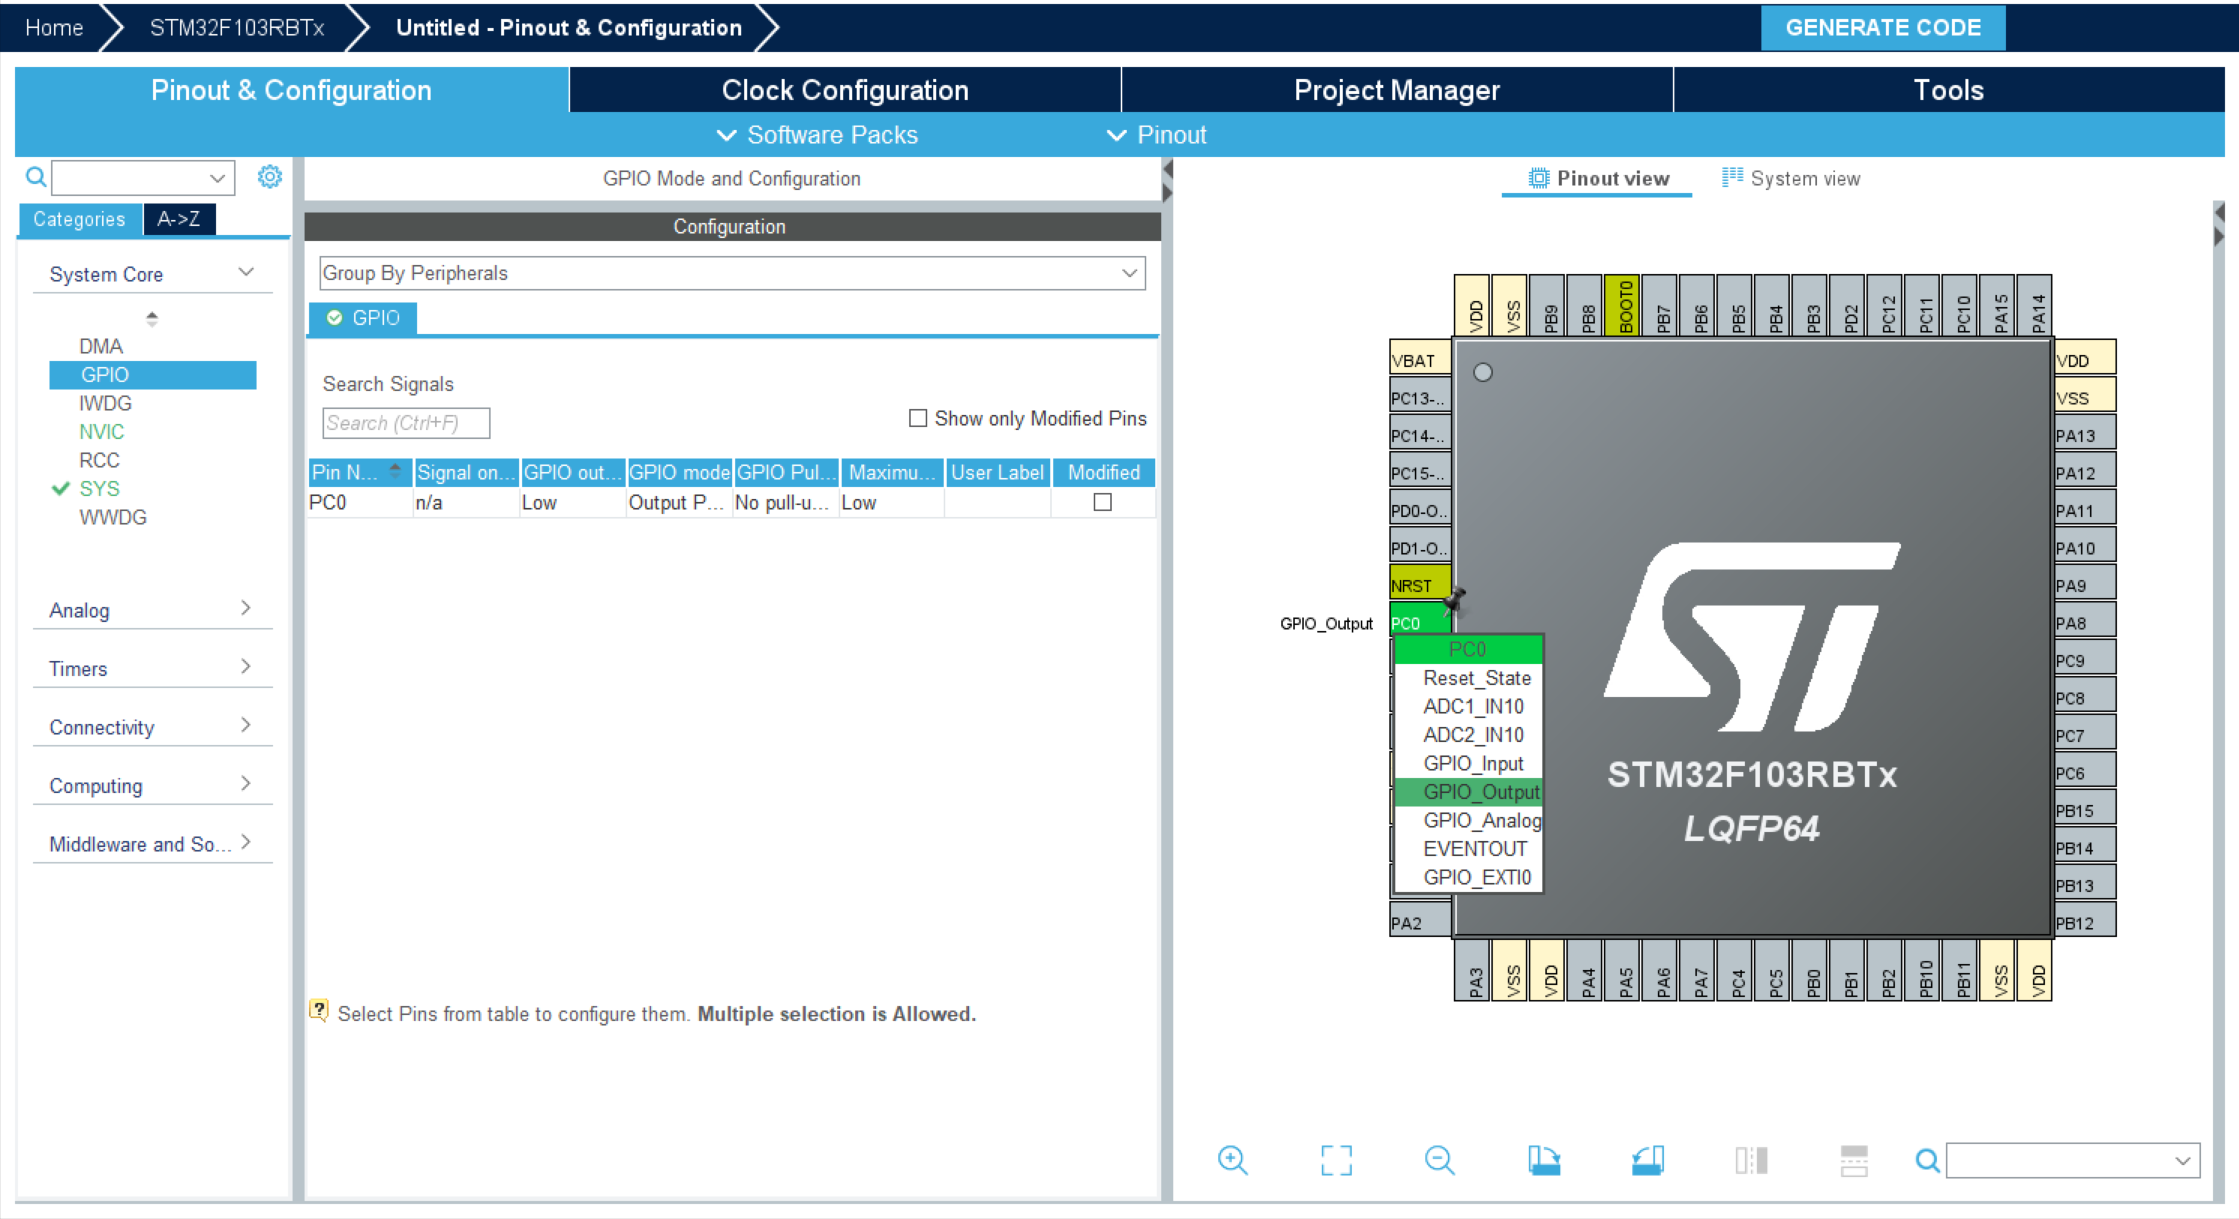Click the help icon next to Select Pins hint
Viewport: 2239px width, 1219px height.
(x=319, y=1011)
